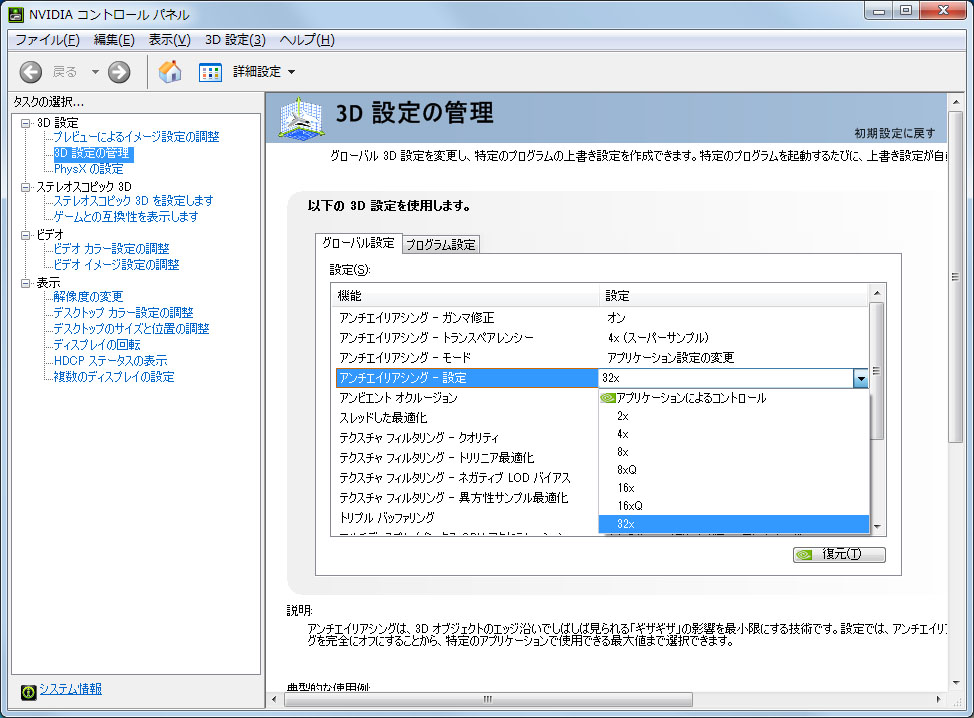Image resolution: width=974 pixels, height=718 pixels.
Task: Open デスクトップ カラー設定の調整
Action: (x=123, y=312)
